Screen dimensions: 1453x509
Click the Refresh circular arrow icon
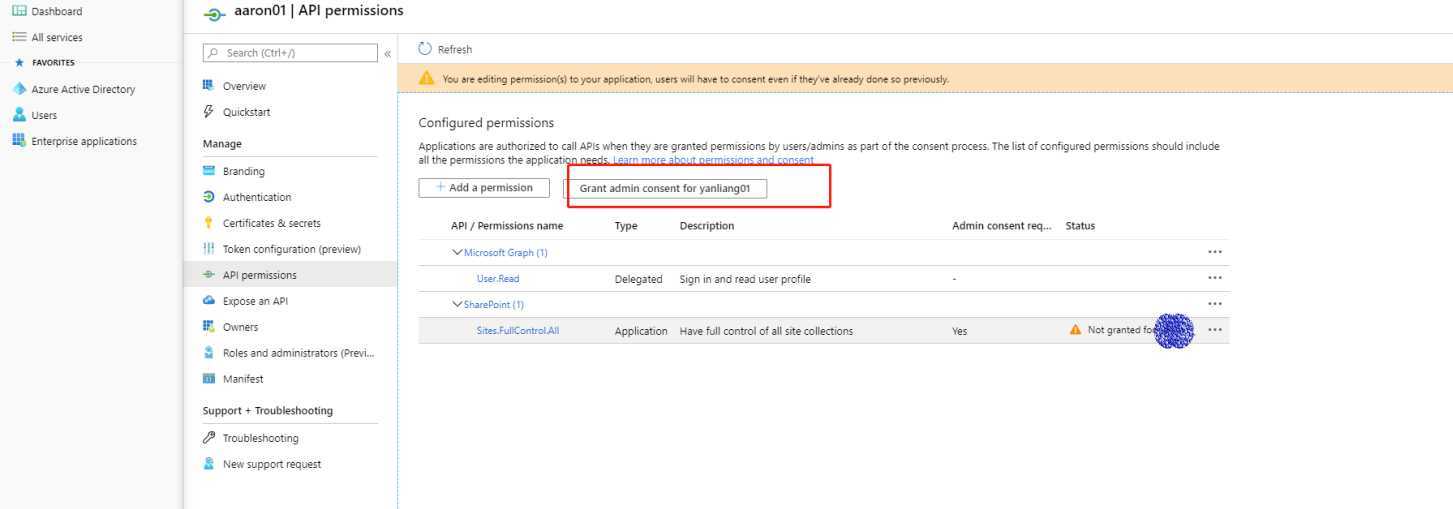425,49
